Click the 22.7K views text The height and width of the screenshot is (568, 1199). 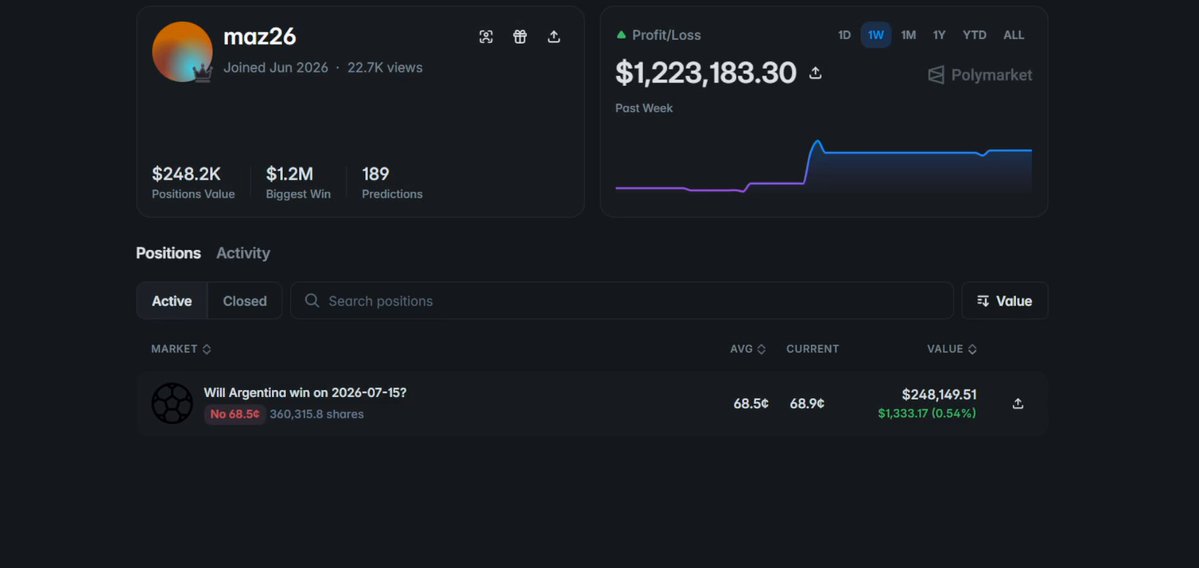(385, 67)
